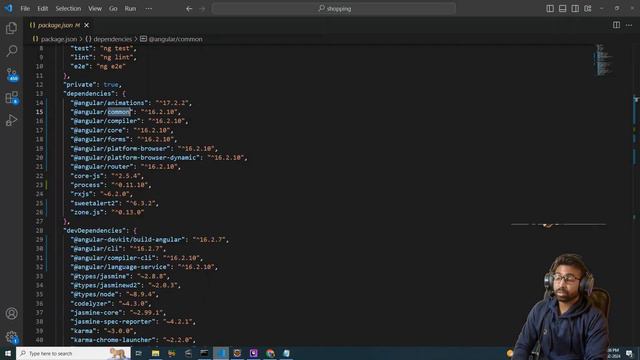Open the Search view in activity bar
Screen dimensions: 640x360
(x=11, y=51)
